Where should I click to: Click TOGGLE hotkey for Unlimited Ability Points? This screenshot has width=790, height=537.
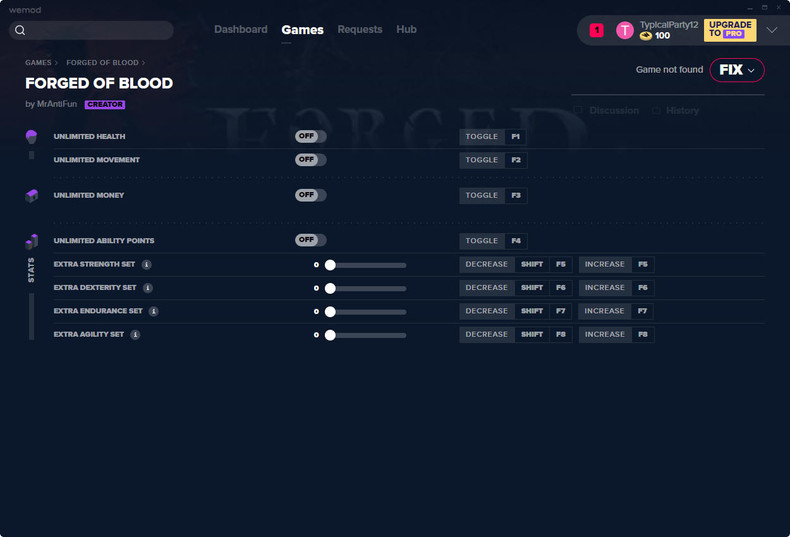click(482, 241)
